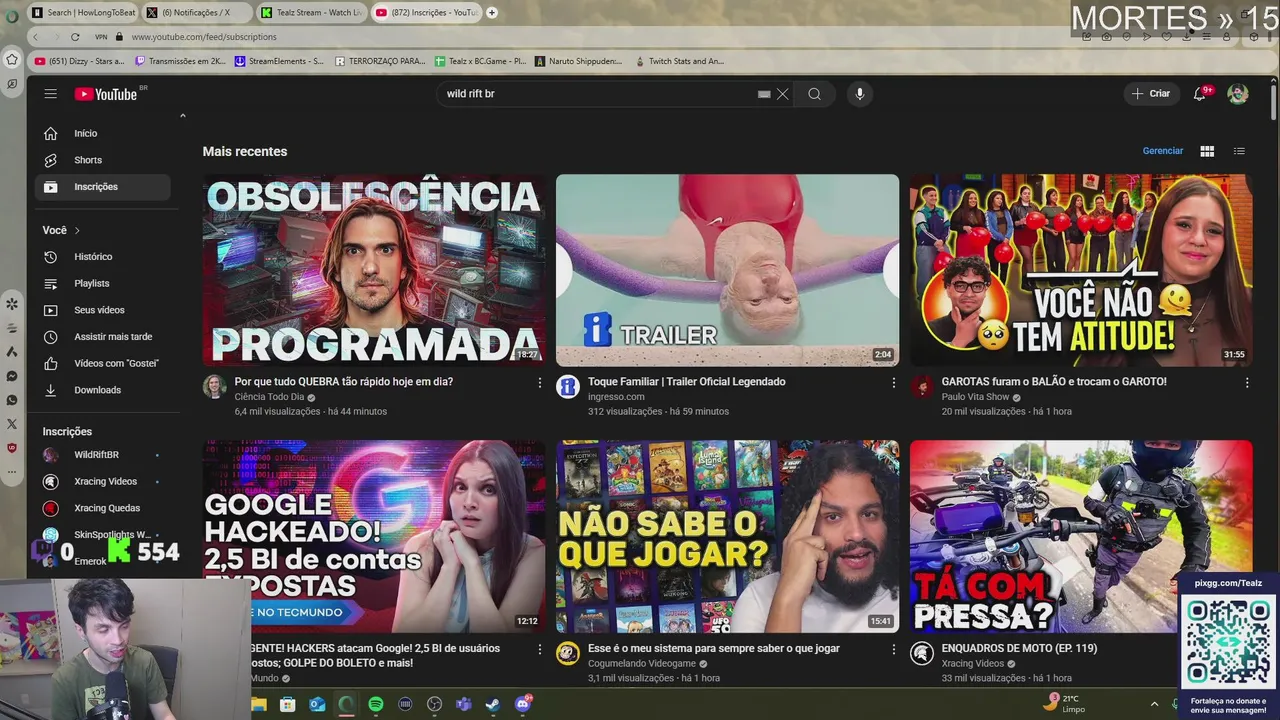Open options for "Por que tudo QUEBRA" video
The image size is (1280, 720).
pos(540,383)
